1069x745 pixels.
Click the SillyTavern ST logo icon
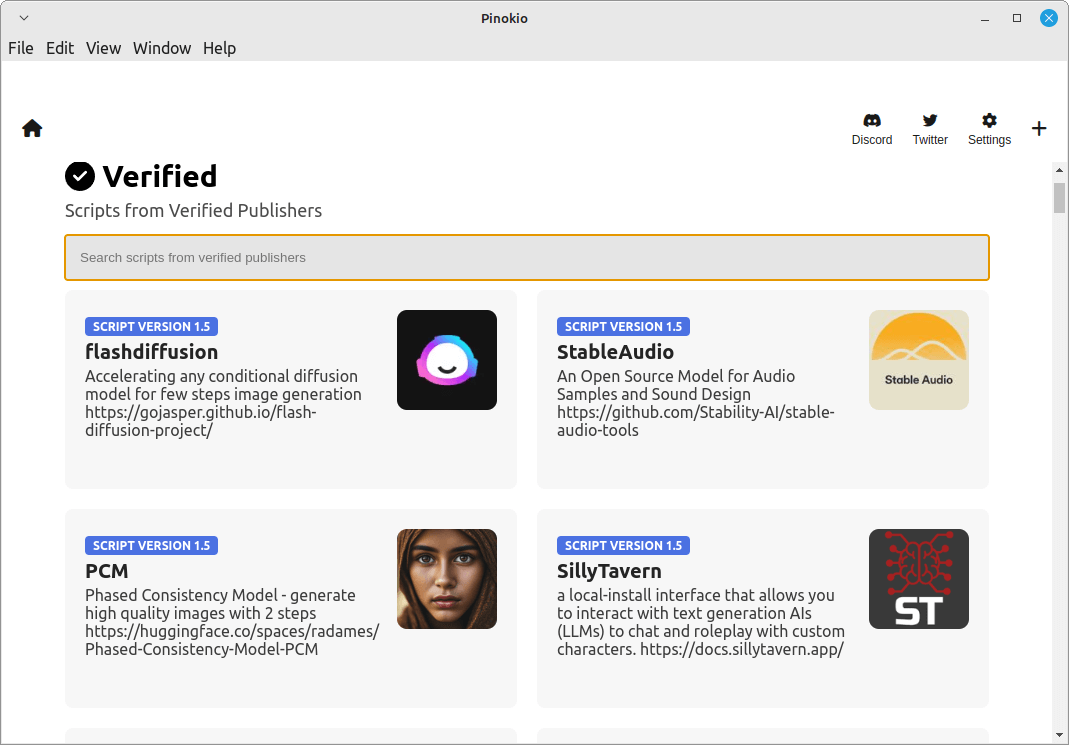(x=918, y=579)
